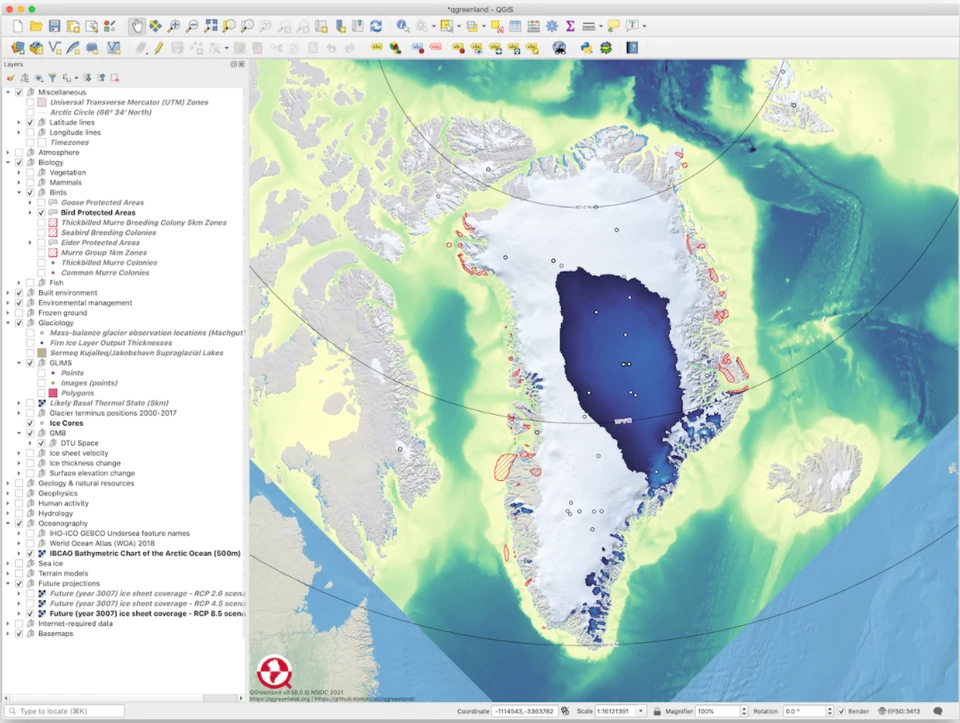Uncheck the Basemaps group checkbox
This screenshot has height=723, width=960.
click(19, 634)
